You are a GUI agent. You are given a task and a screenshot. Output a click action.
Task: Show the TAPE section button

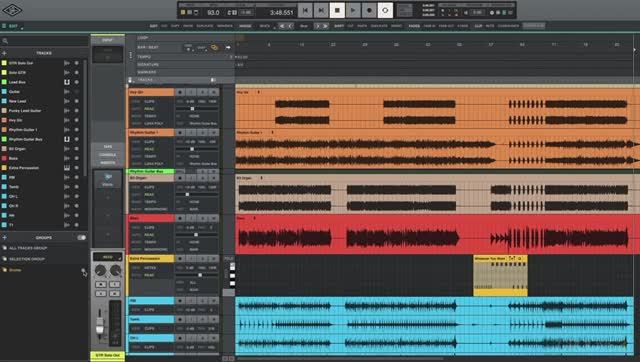click(x=107, y=147)
